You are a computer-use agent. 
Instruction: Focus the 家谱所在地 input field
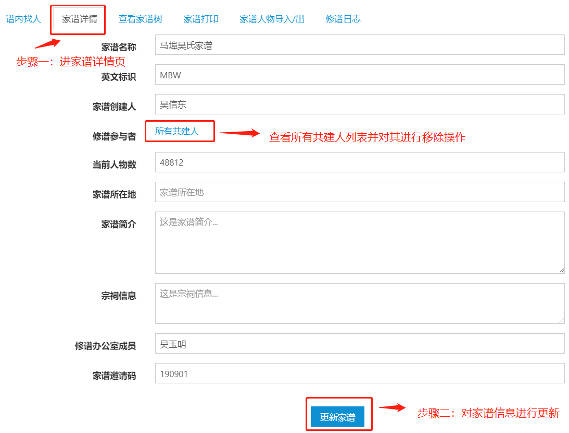(360, 192)
